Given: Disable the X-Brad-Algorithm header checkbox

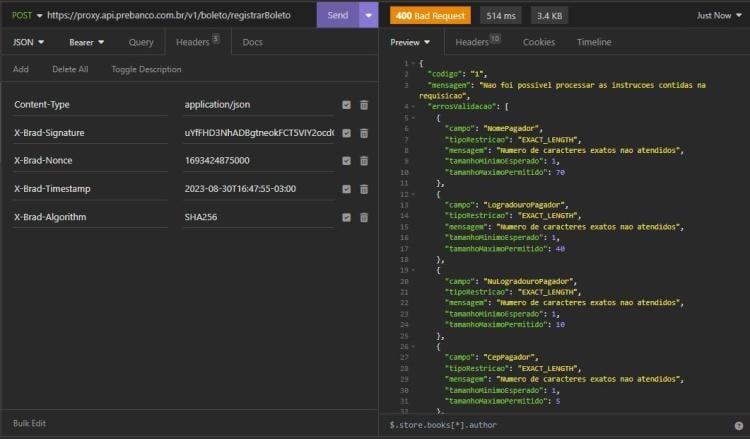Looking at the screenshot, I should [x=346, y=217].
